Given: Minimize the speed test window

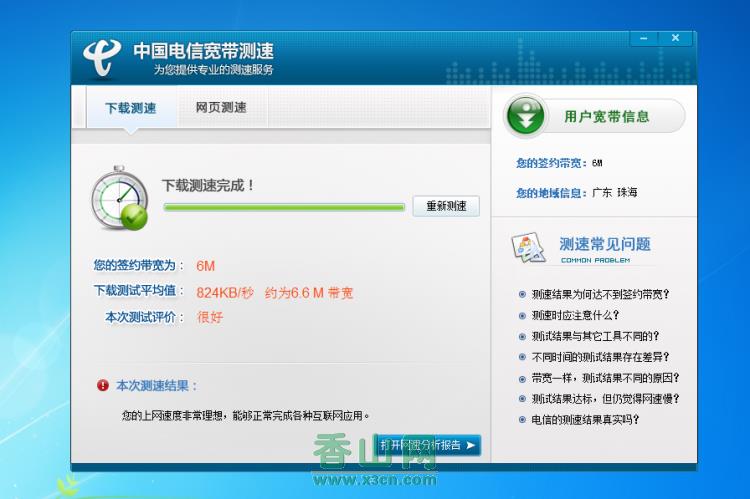Looking at the screenshot, I should [x=644, y=38].
